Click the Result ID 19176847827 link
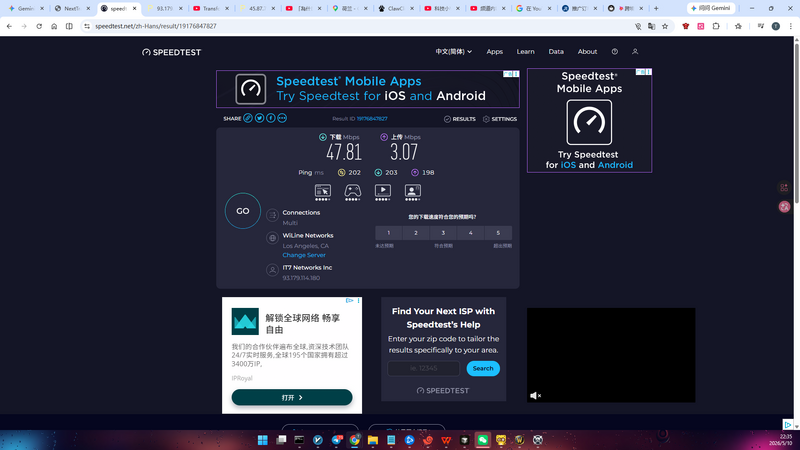The image size is (800, 450). [372, 118]
